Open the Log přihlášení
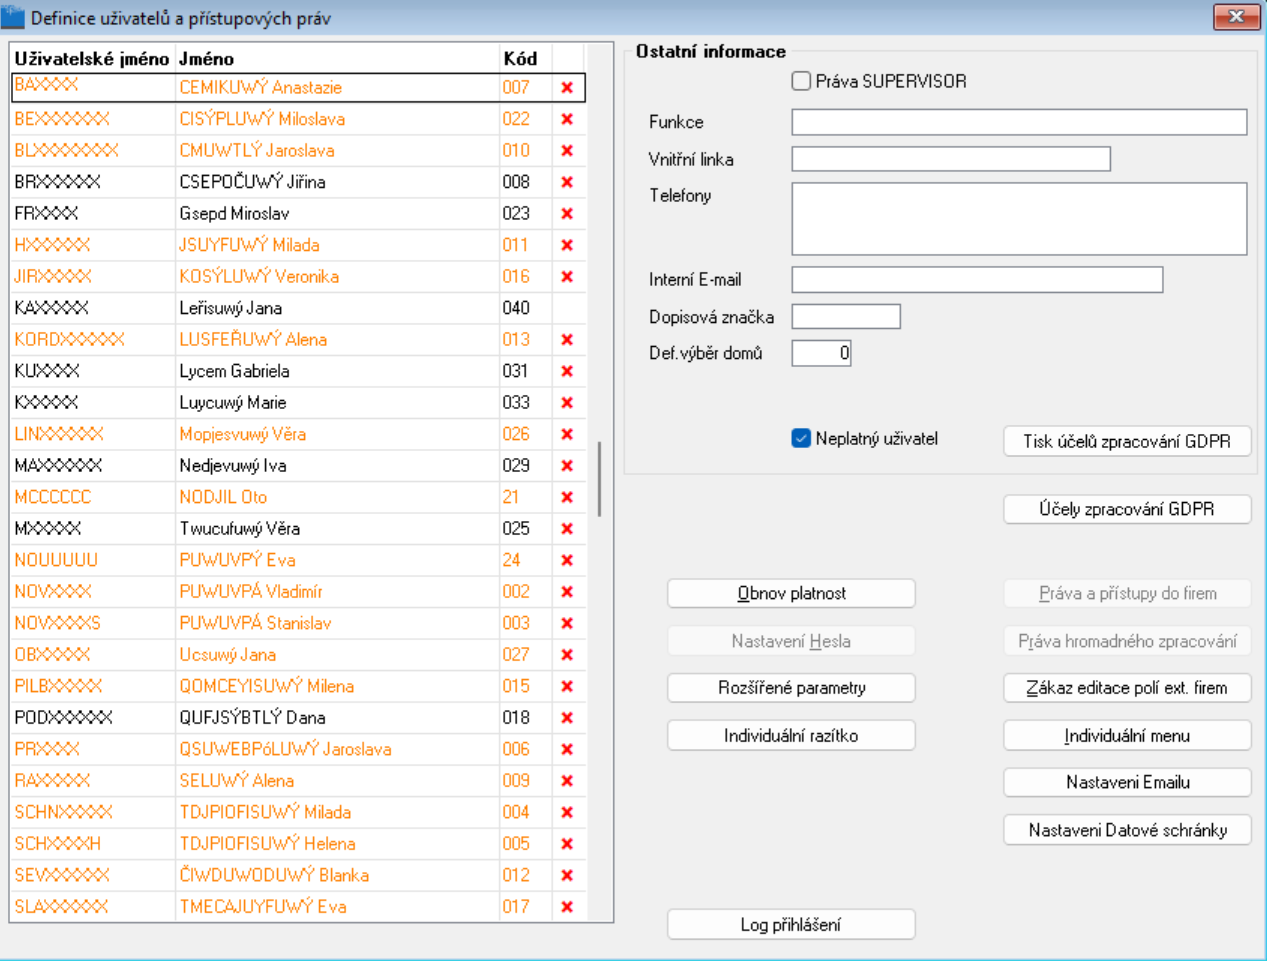The height and width of the screenshot is (961, 1267). (x=791, y=925)
